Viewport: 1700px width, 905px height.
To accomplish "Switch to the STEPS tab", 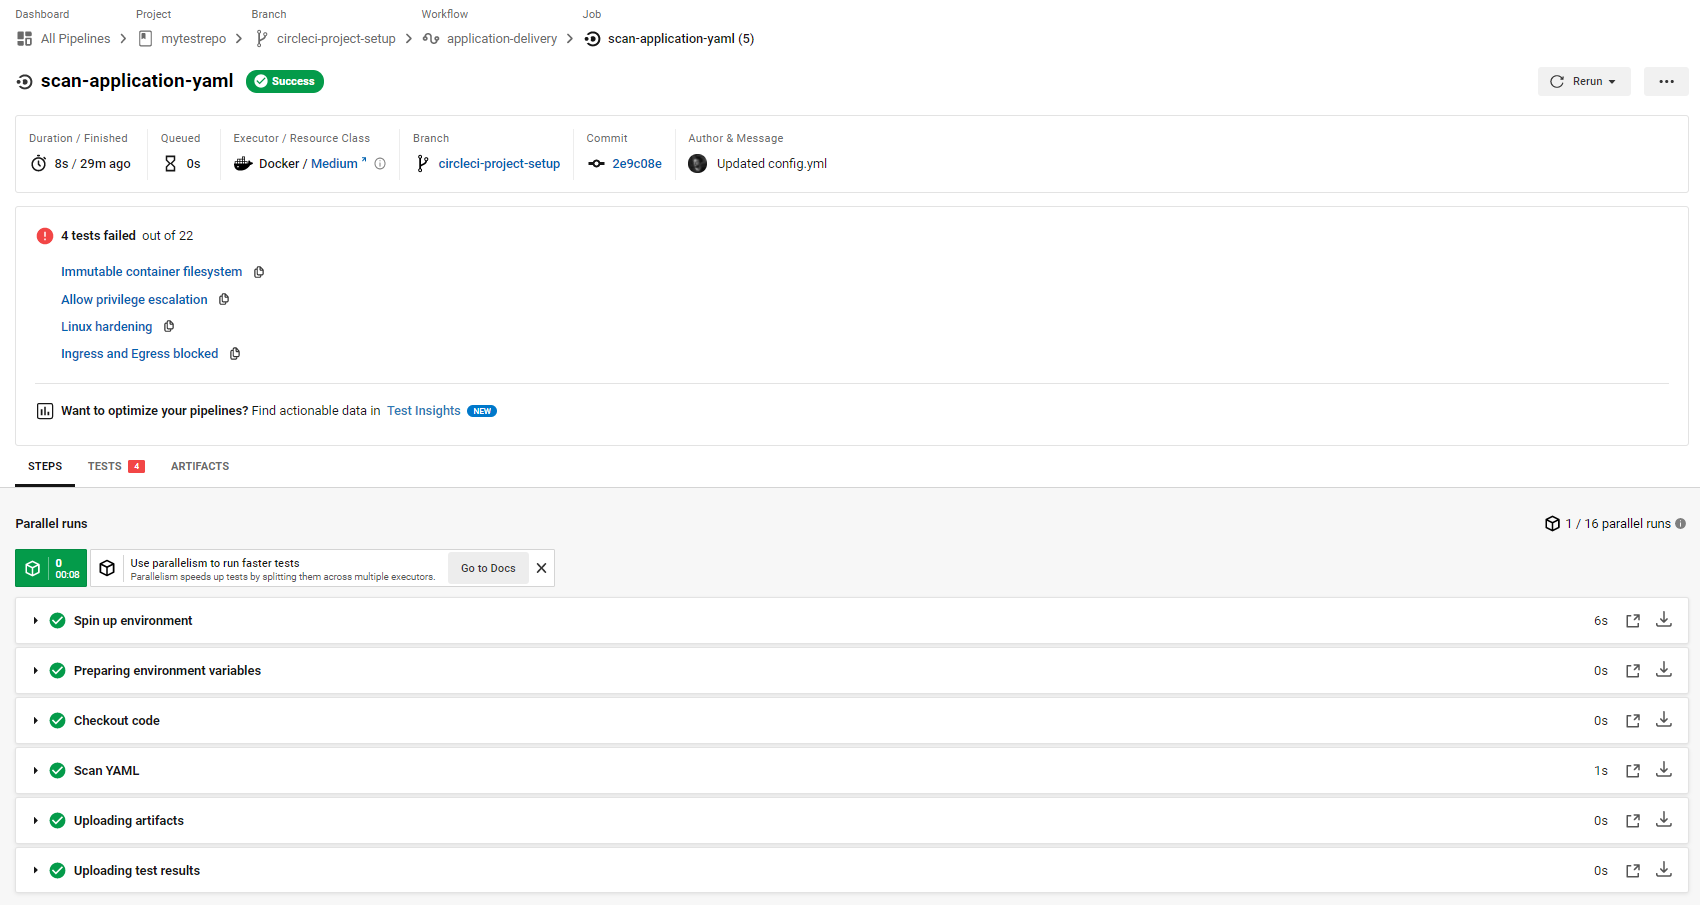I will point(45,467).
